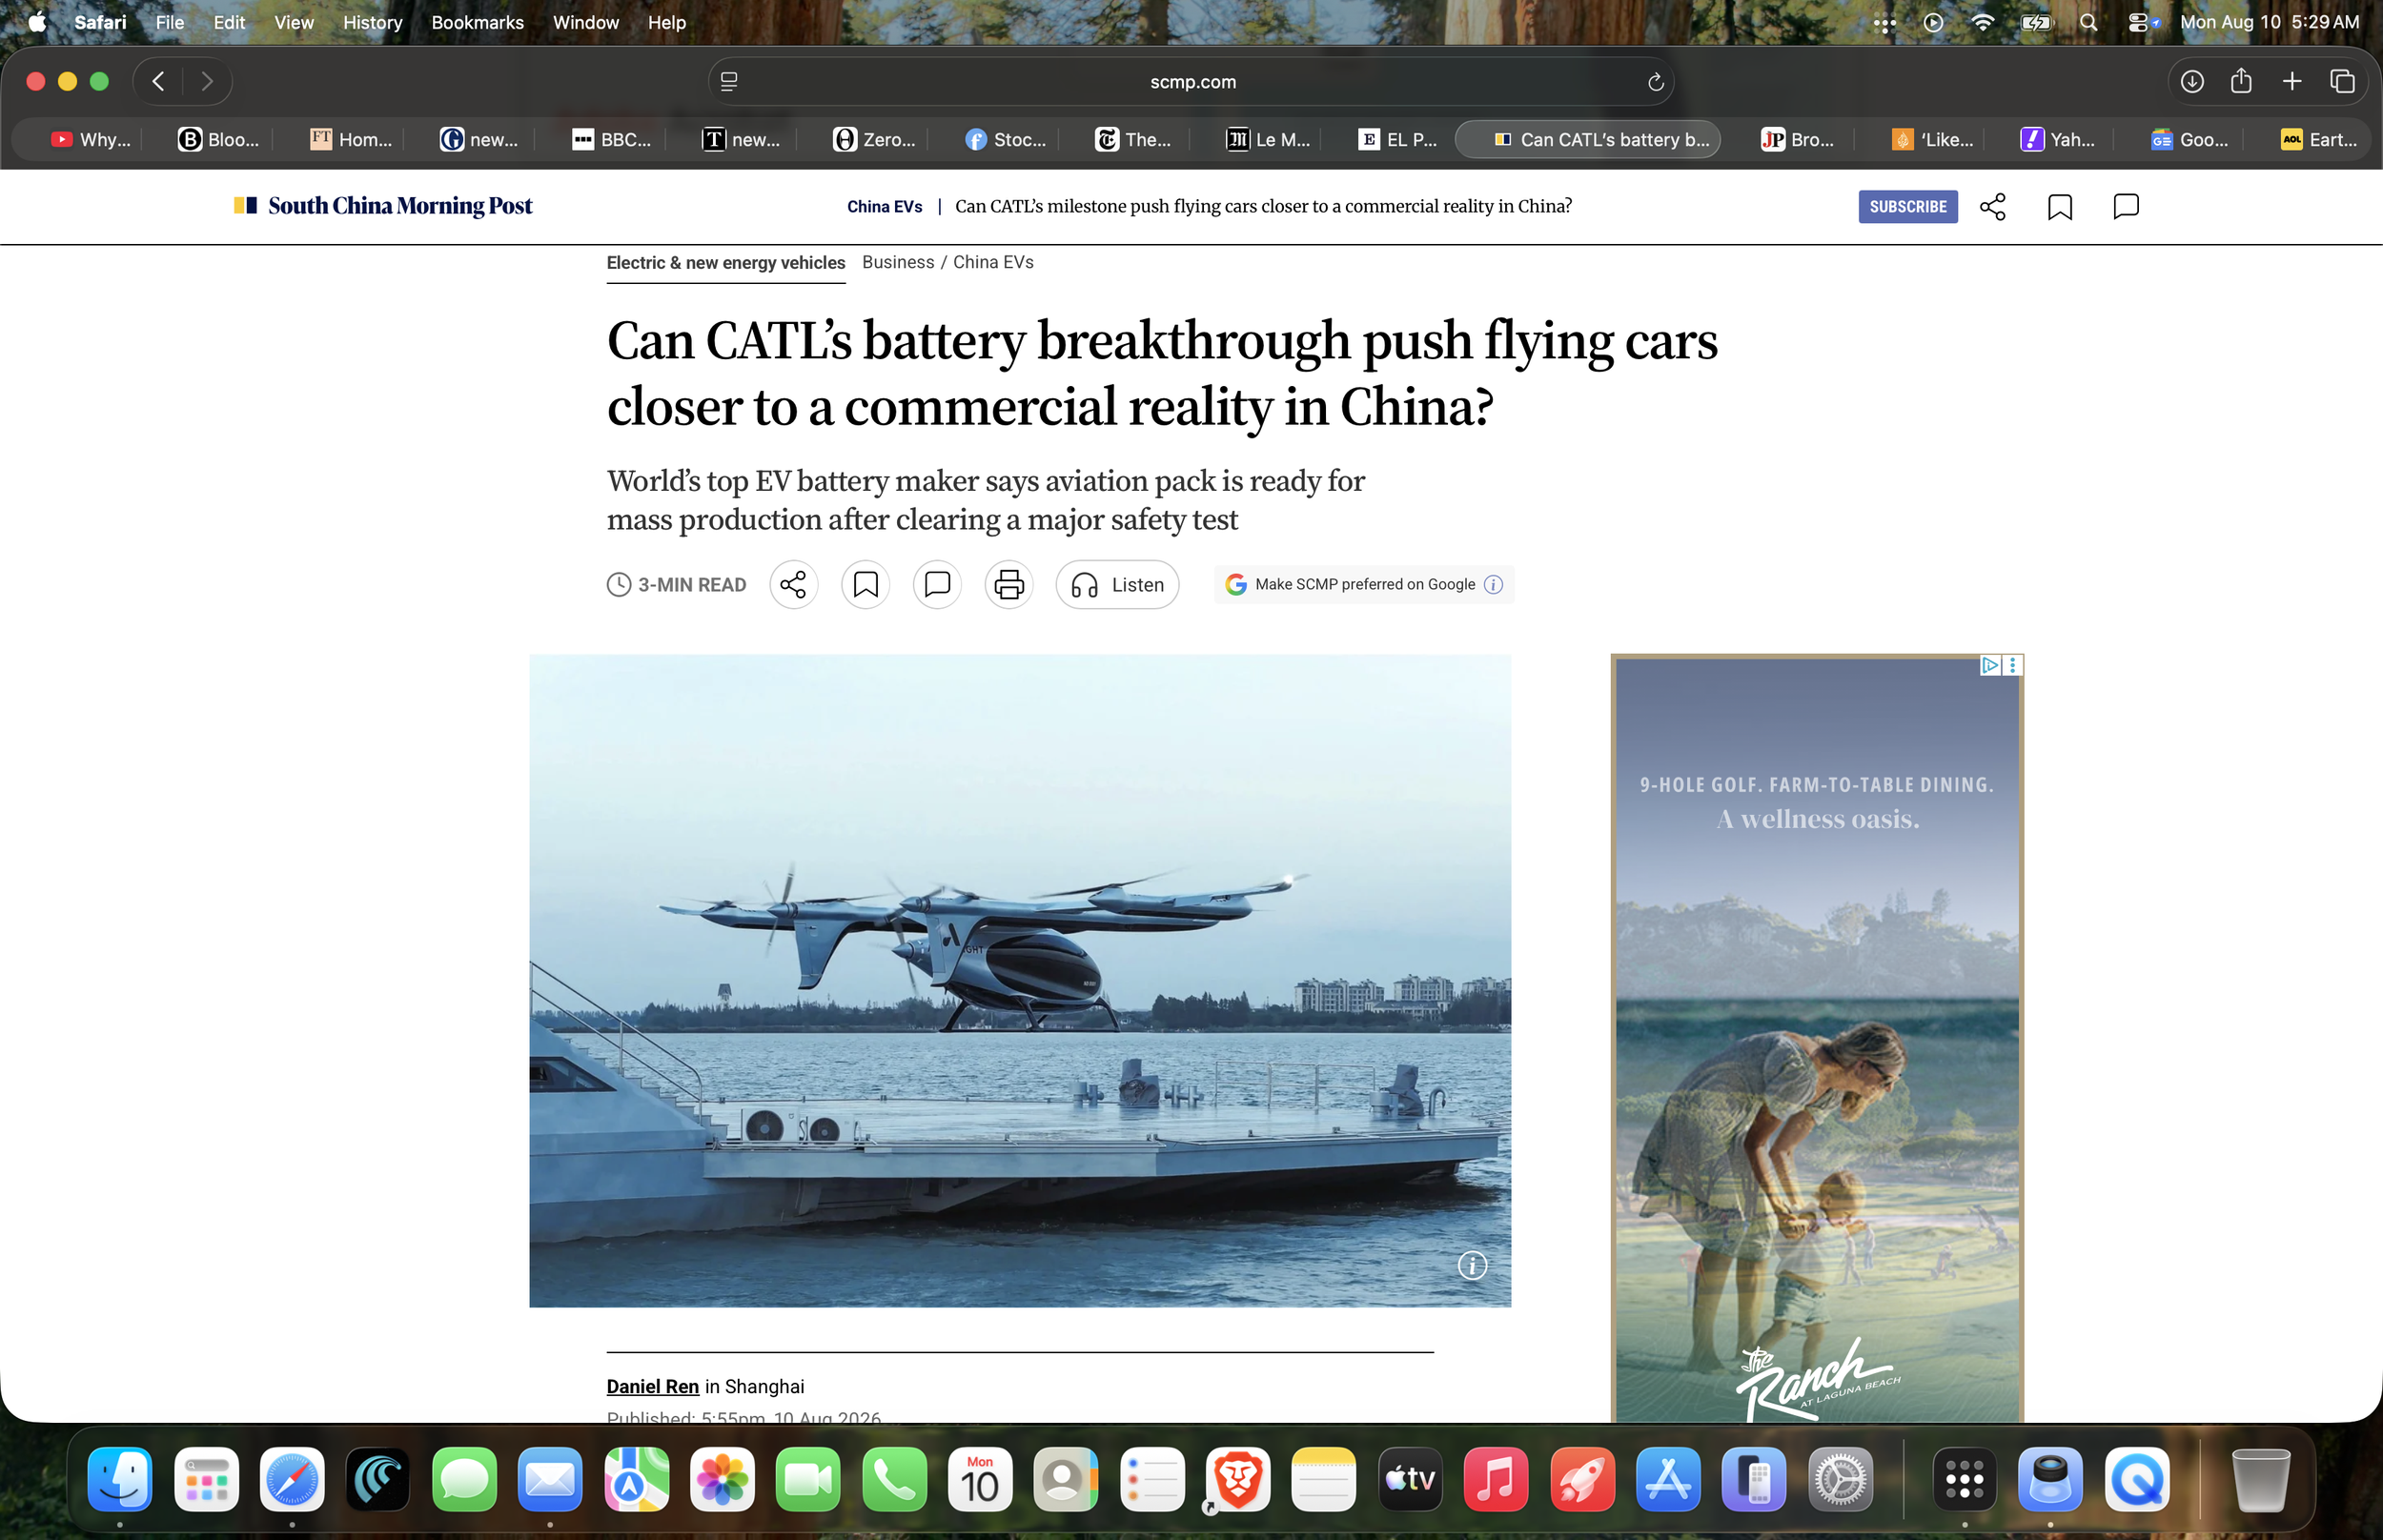This screenshot has height=1540, width=2383.
Task: Click the Listen audio button
Action: click(1118, 585)
